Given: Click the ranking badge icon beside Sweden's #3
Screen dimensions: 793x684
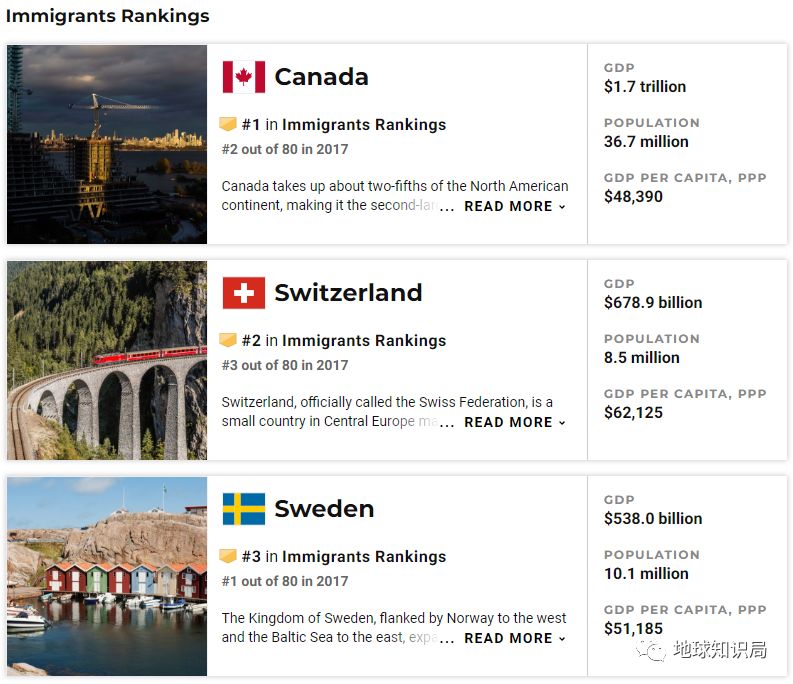Looking at the screenshot, I should click(x=228, y=557).
